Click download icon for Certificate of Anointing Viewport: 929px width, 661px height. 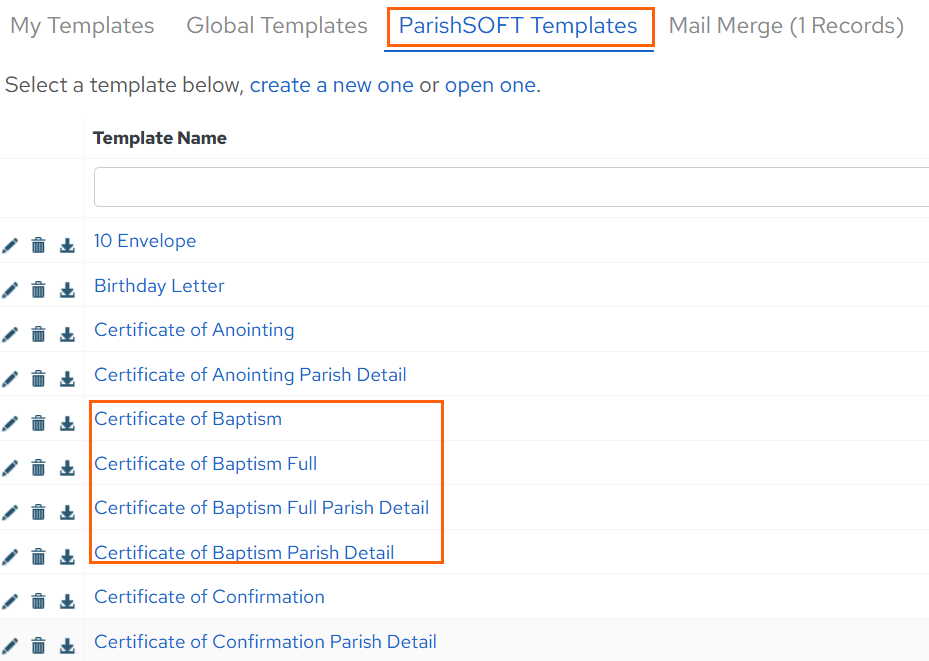67,334
